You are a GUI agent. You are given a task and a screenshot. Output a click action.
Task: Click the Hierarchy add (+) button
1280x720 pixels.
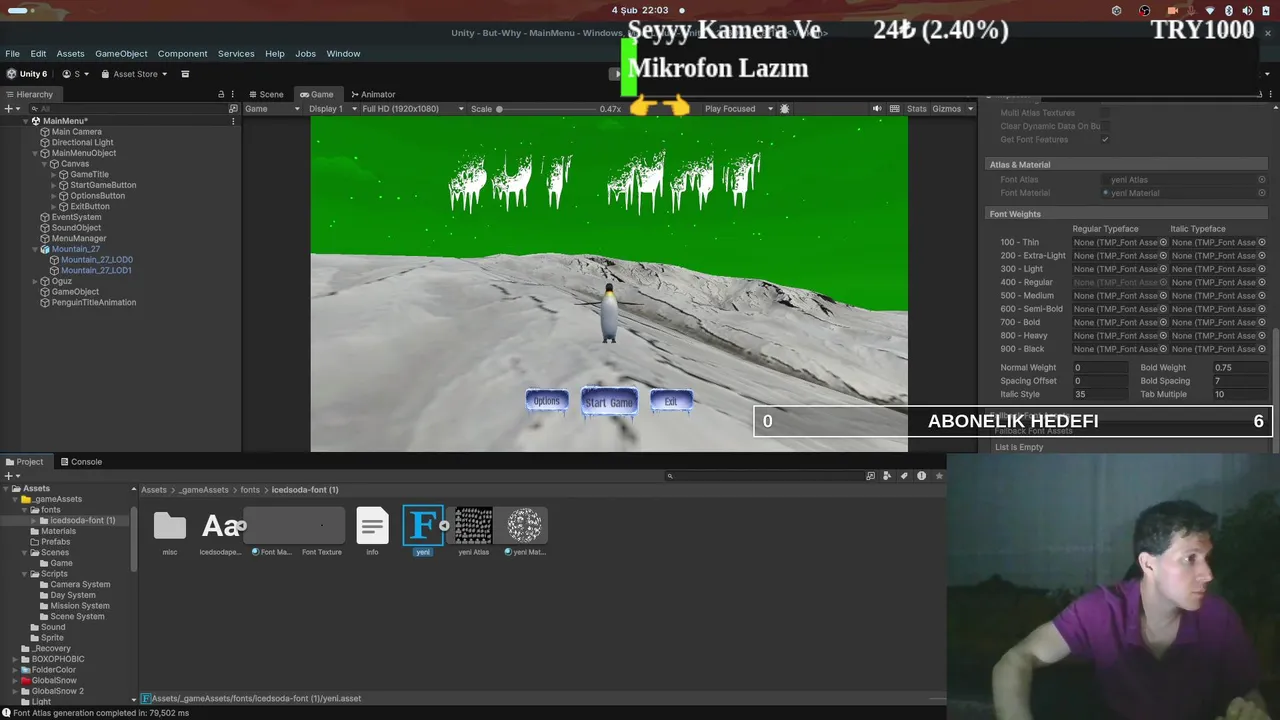pyautogui.click(x=10, y=109)
